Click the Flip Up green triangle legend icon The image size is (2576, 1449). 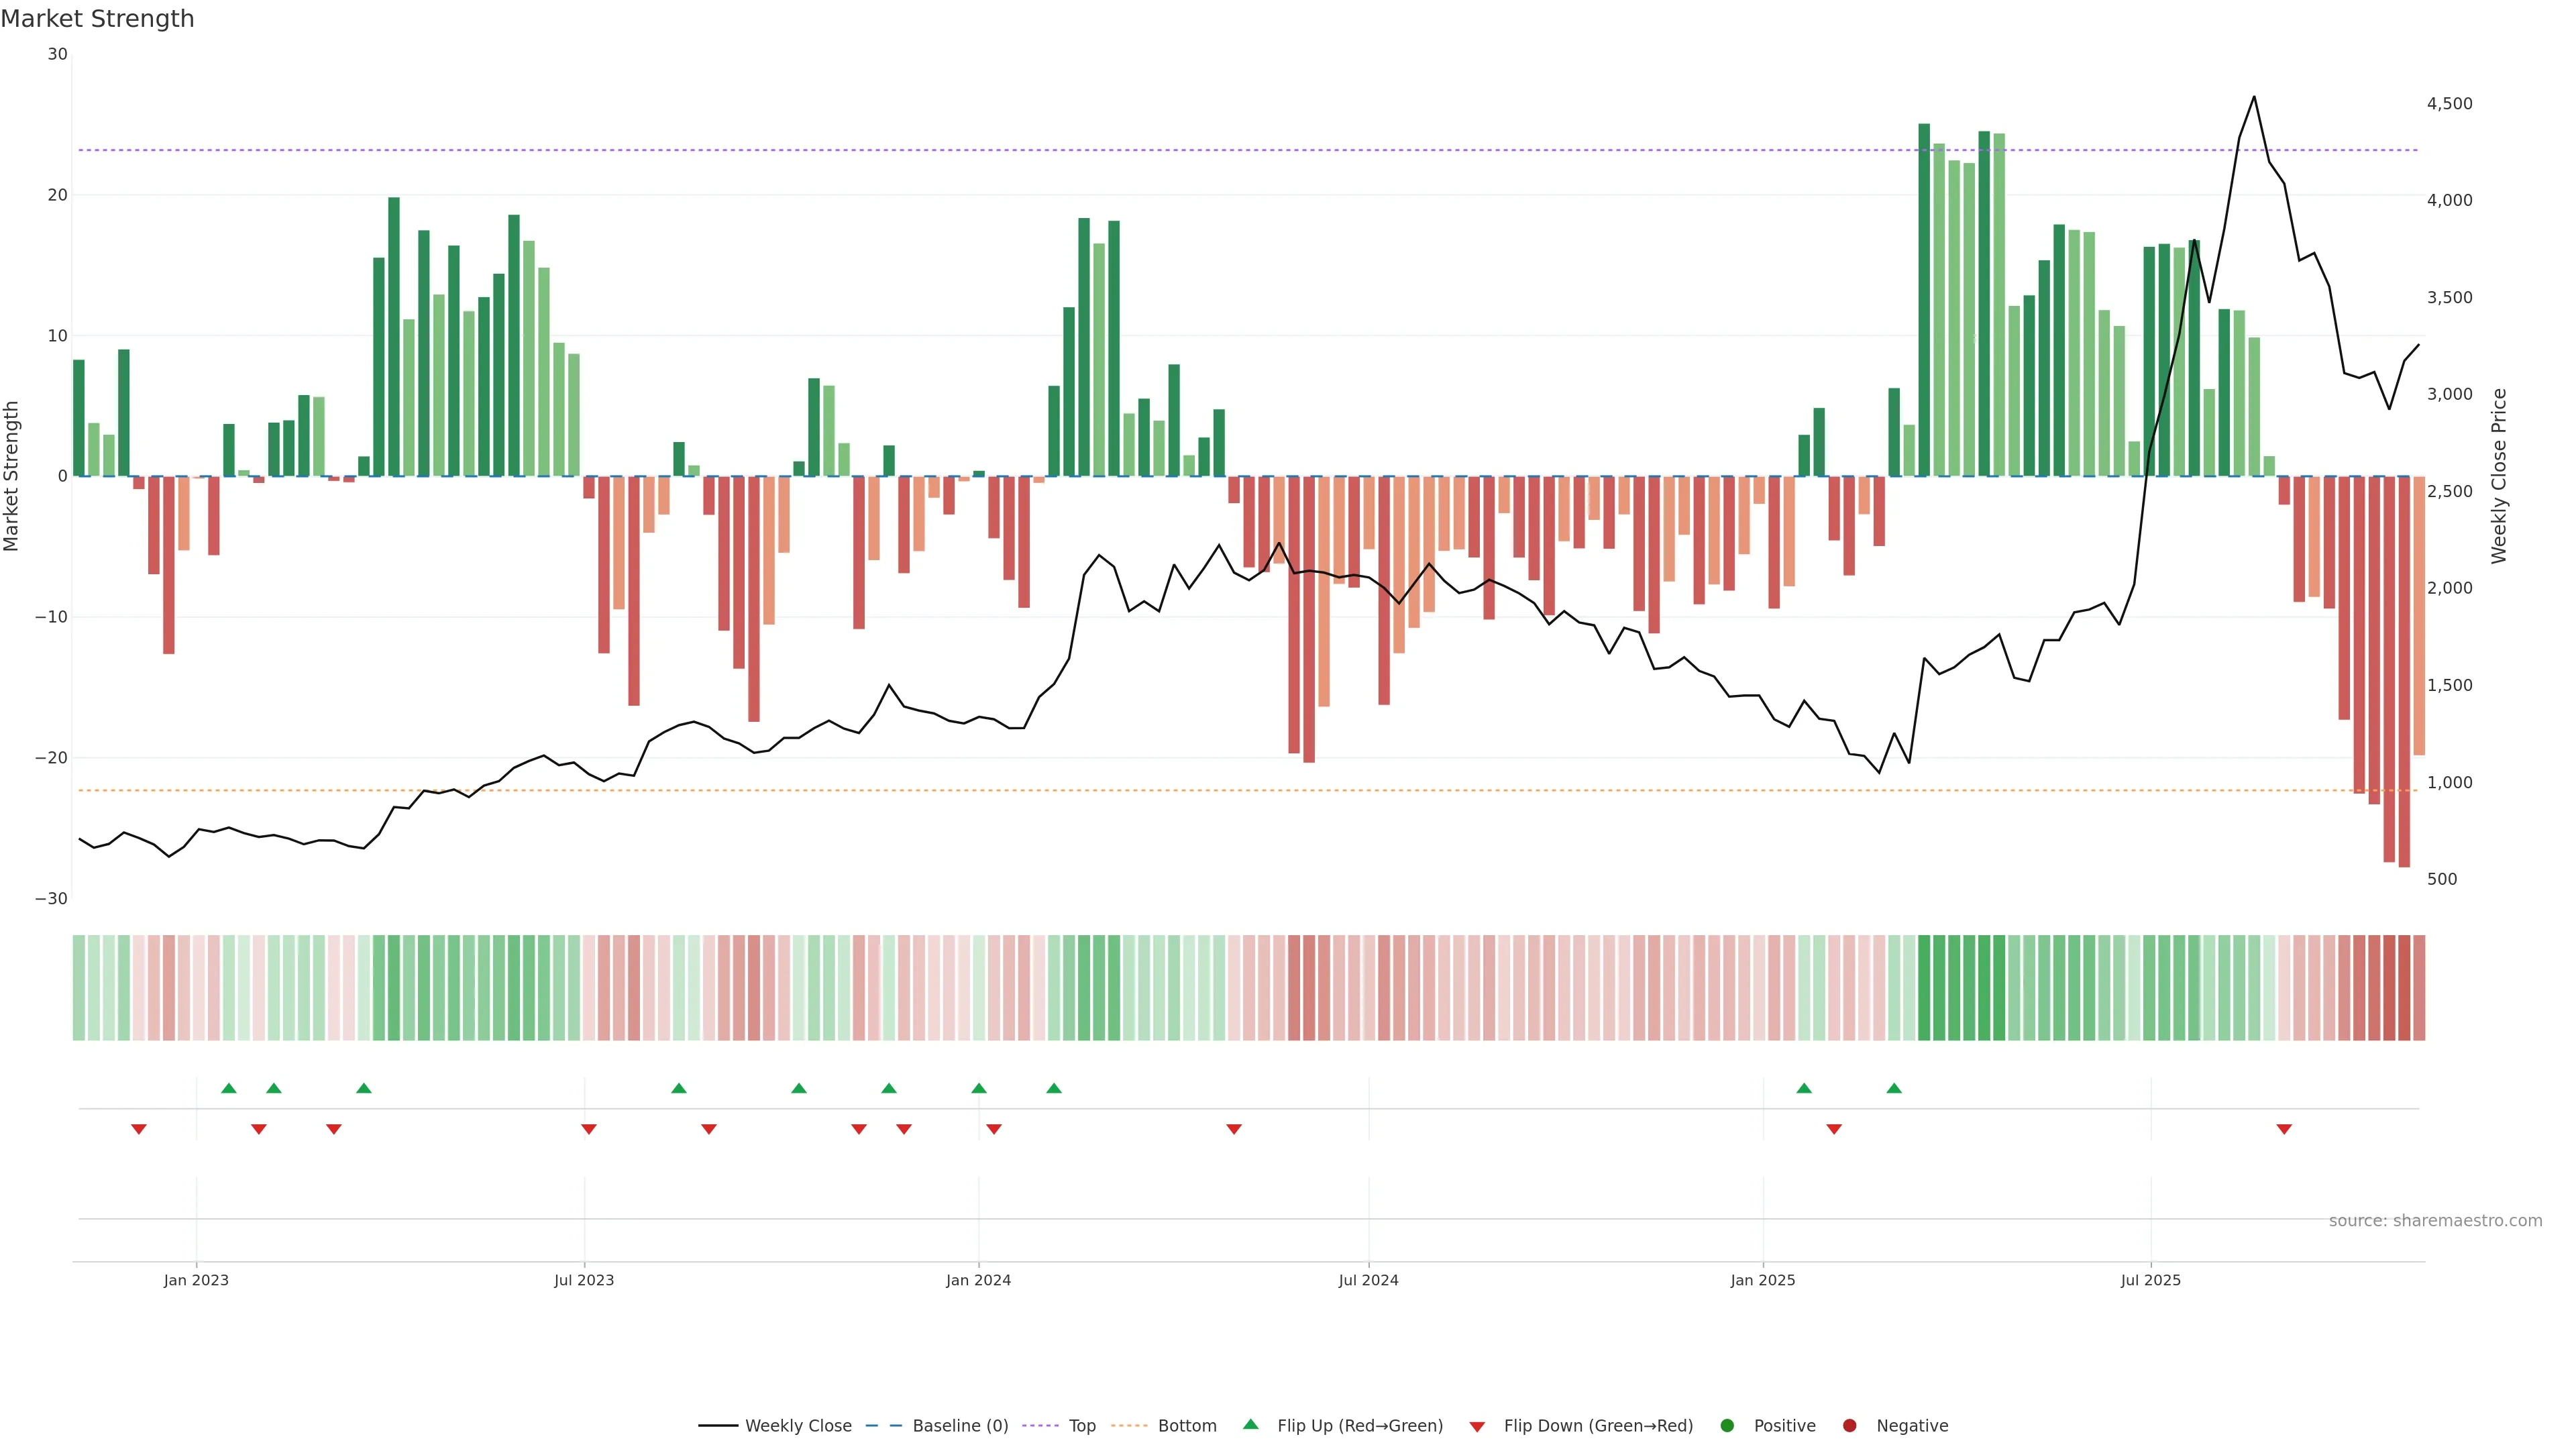click(x=1250, y=1424)
